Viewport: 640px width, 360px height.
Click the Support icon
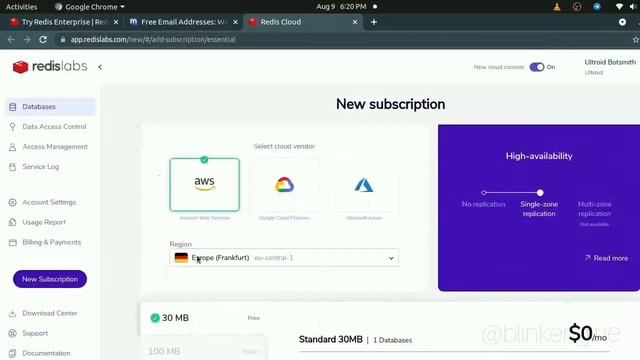tap(13, 333)
